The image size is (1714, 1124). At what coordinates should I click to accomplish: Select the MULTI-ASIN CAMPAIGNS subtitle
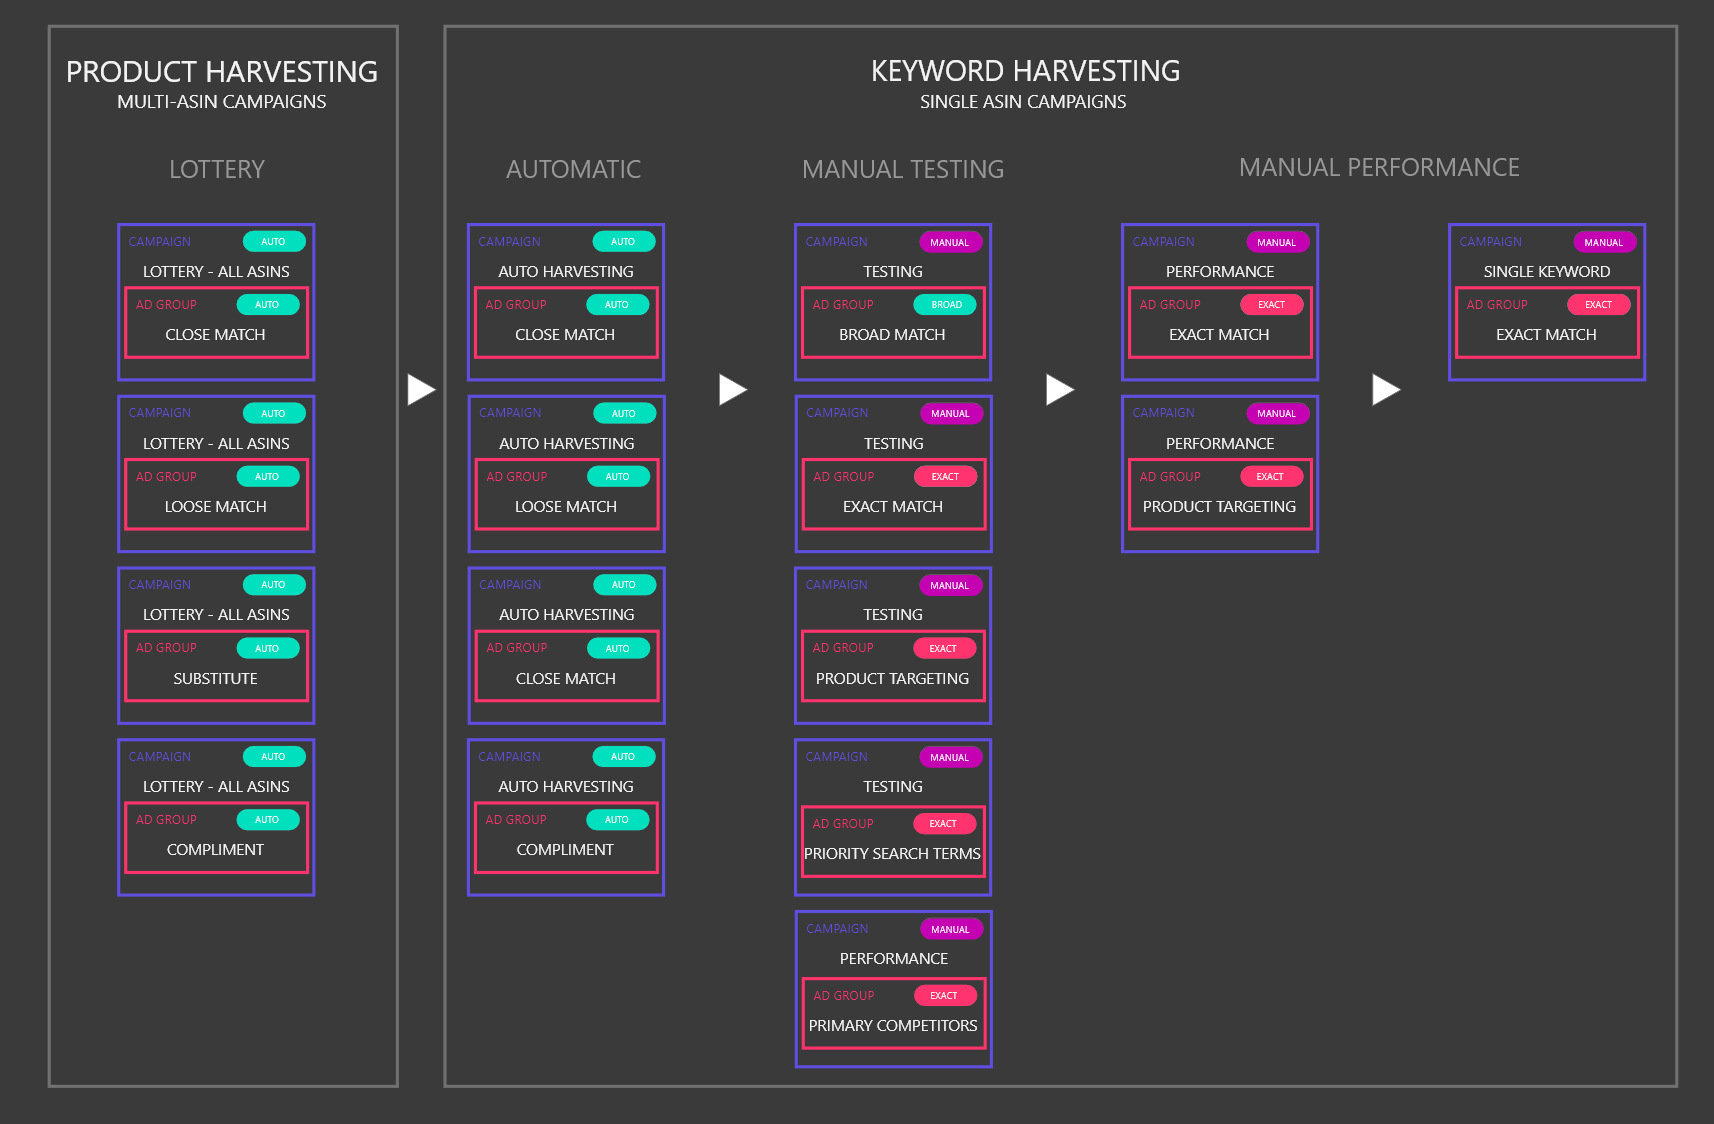[x=222, y=102]
